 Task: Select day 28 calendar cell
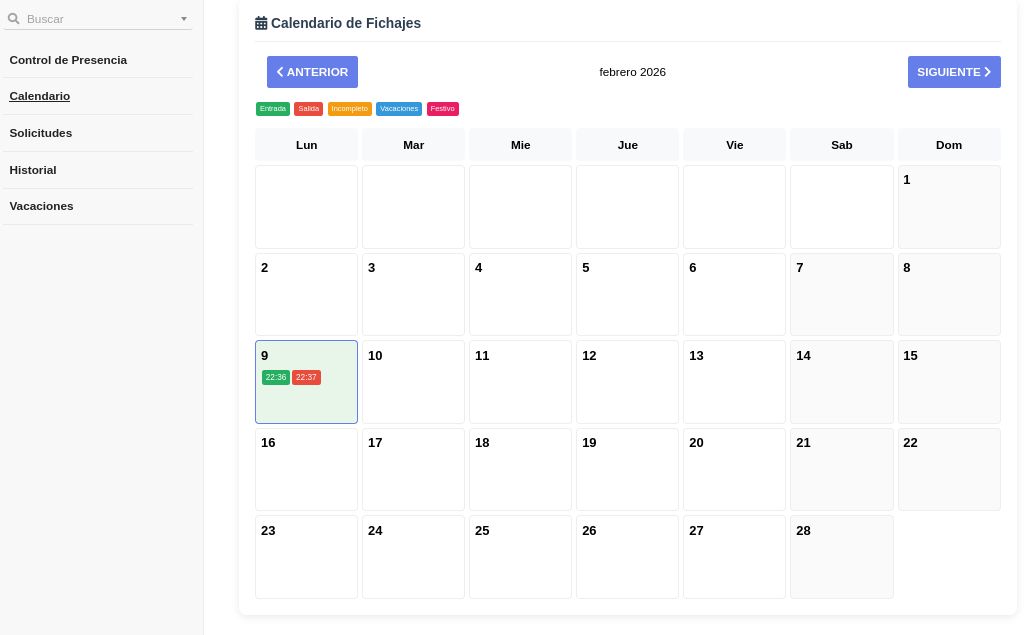coord(841,557)
